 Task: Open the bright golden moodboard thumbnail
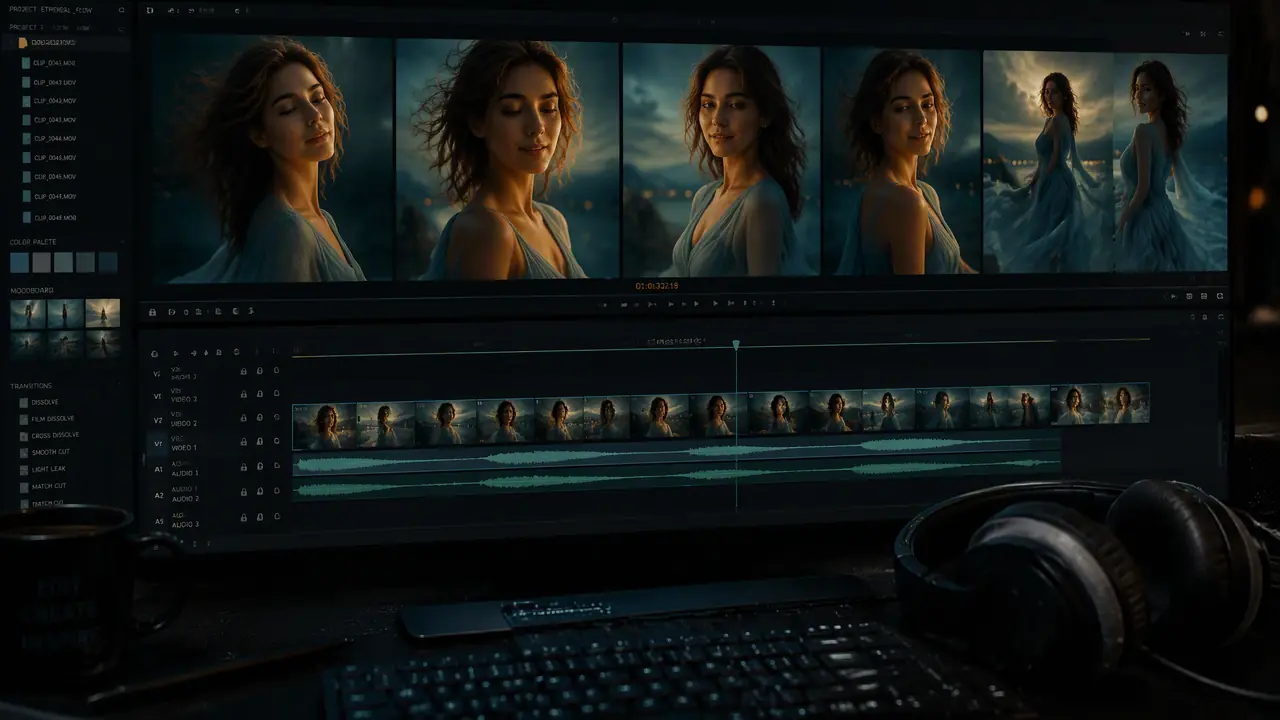pyautogui.click(x=102, y=313)
